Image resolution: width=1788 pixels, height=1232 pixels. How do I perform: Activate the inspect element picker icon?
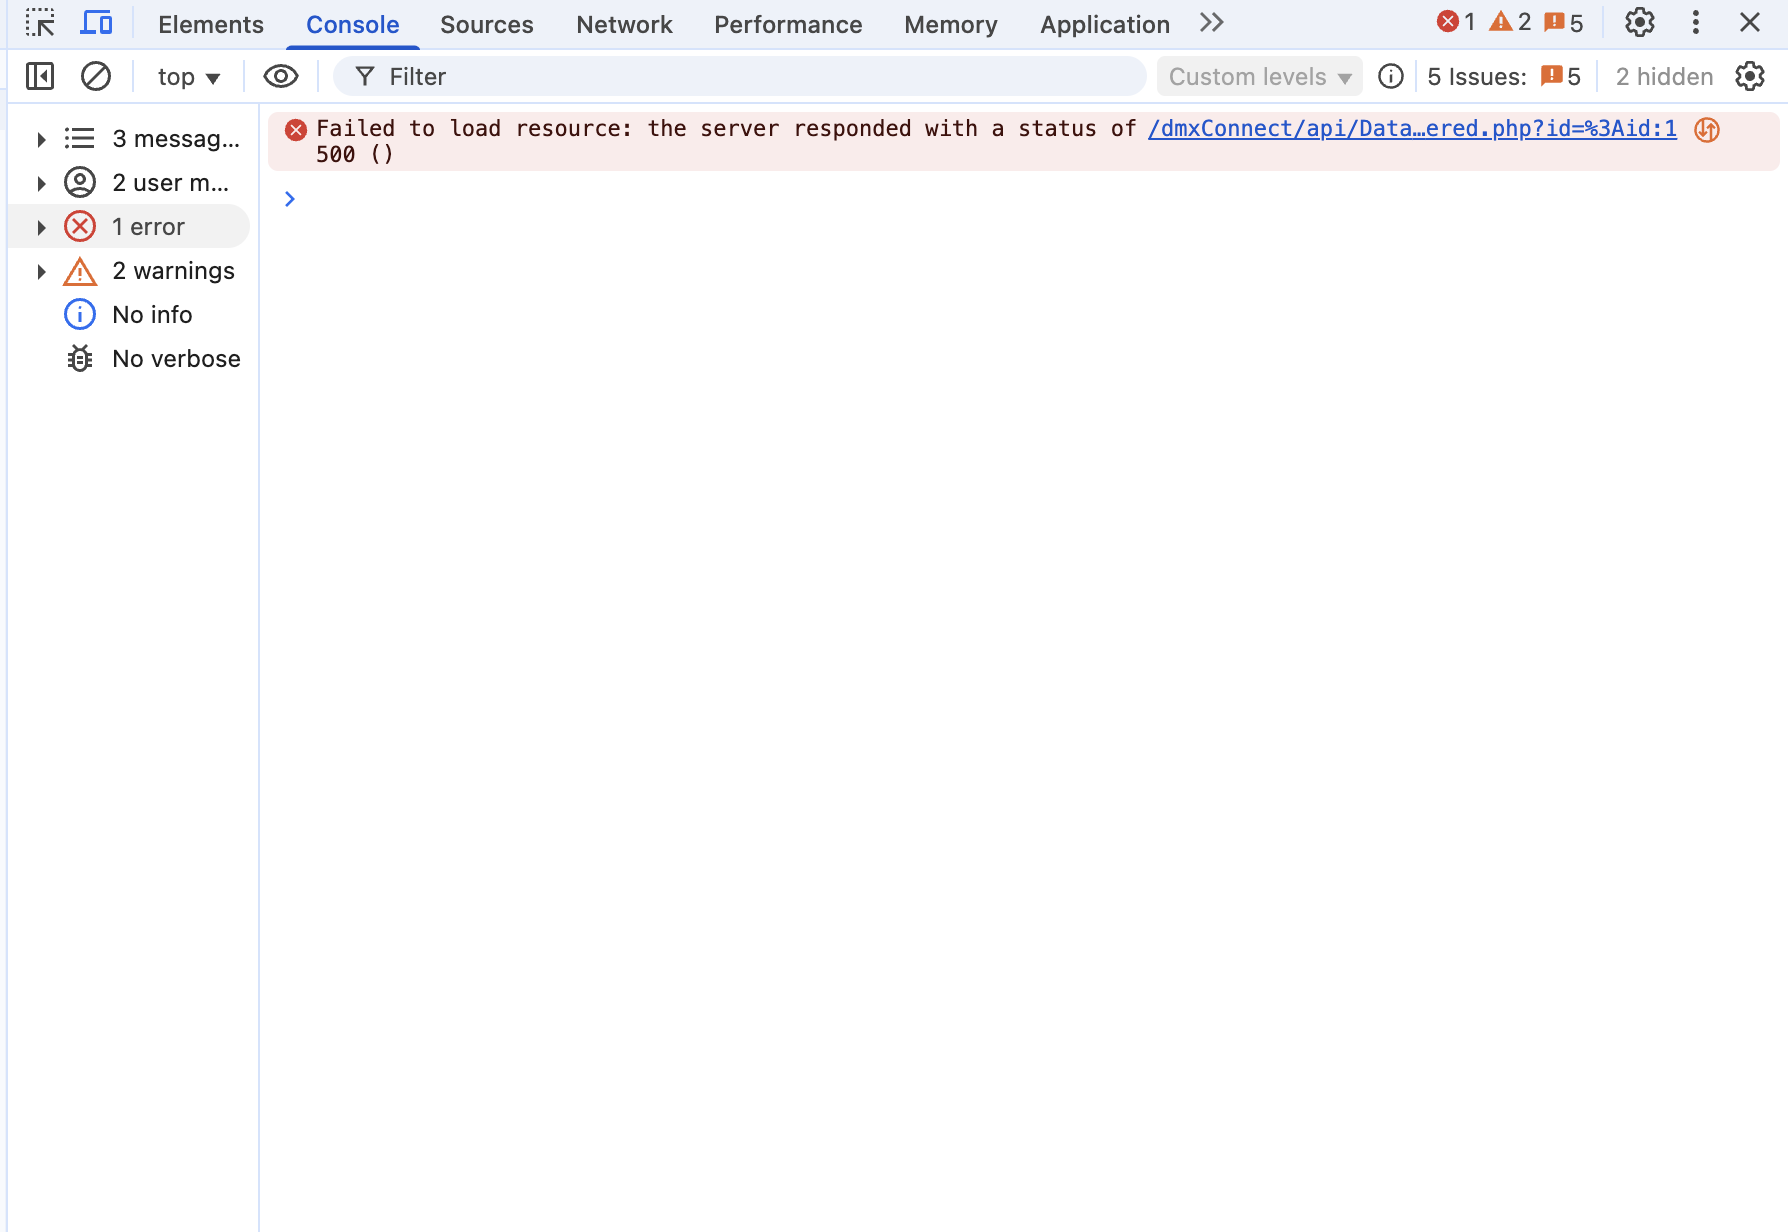(x=40, y=23)
